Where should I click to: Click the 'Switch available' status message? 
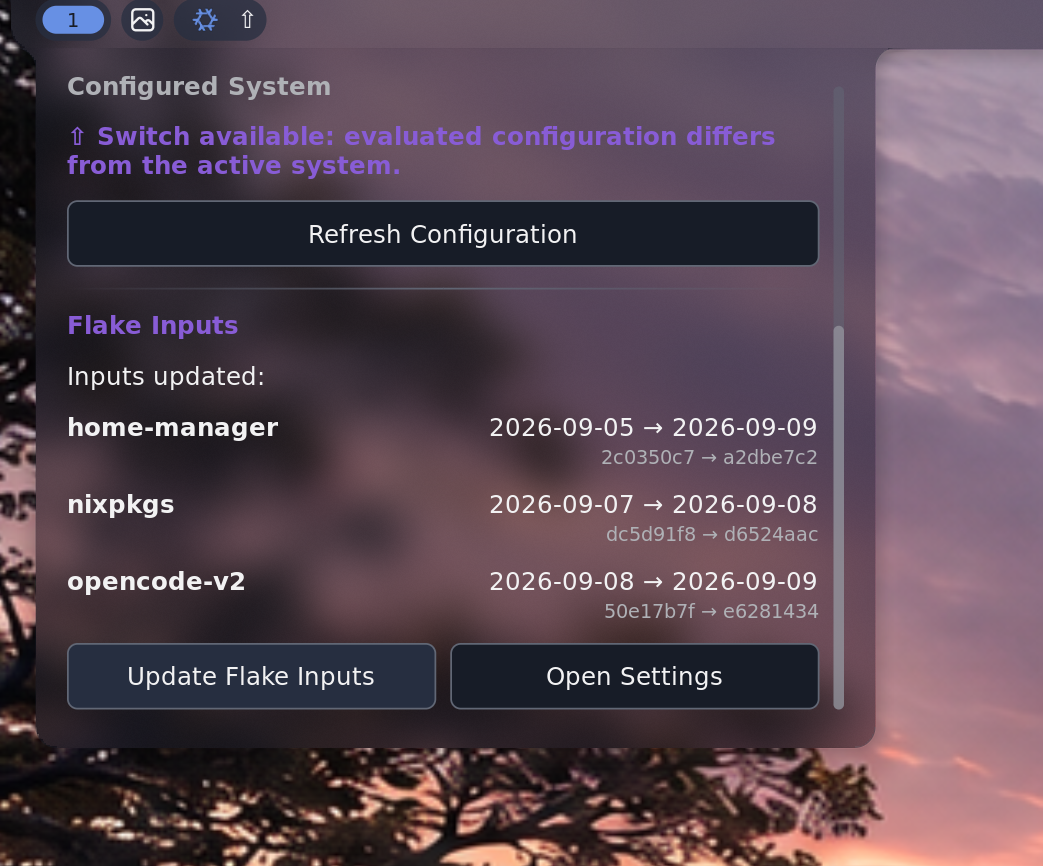pyautogui.click(x=421, y=151)
